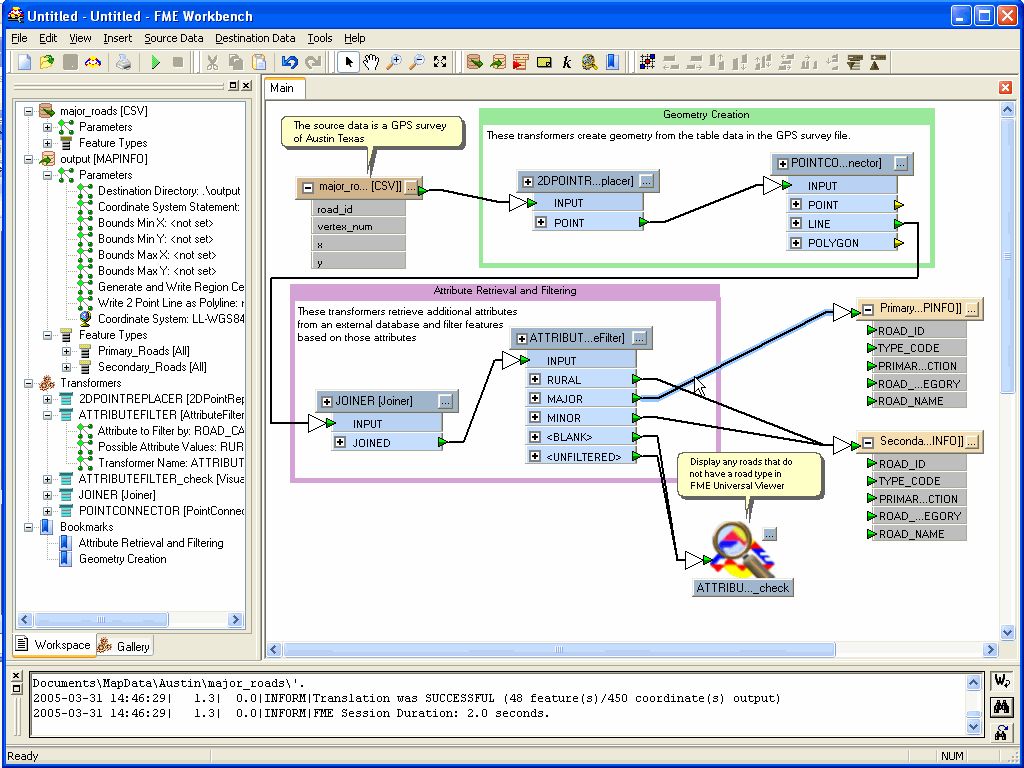Screen dimensions: 1024x768
Task: Open search with the binoculars icon
Action: pos(1001,707)
